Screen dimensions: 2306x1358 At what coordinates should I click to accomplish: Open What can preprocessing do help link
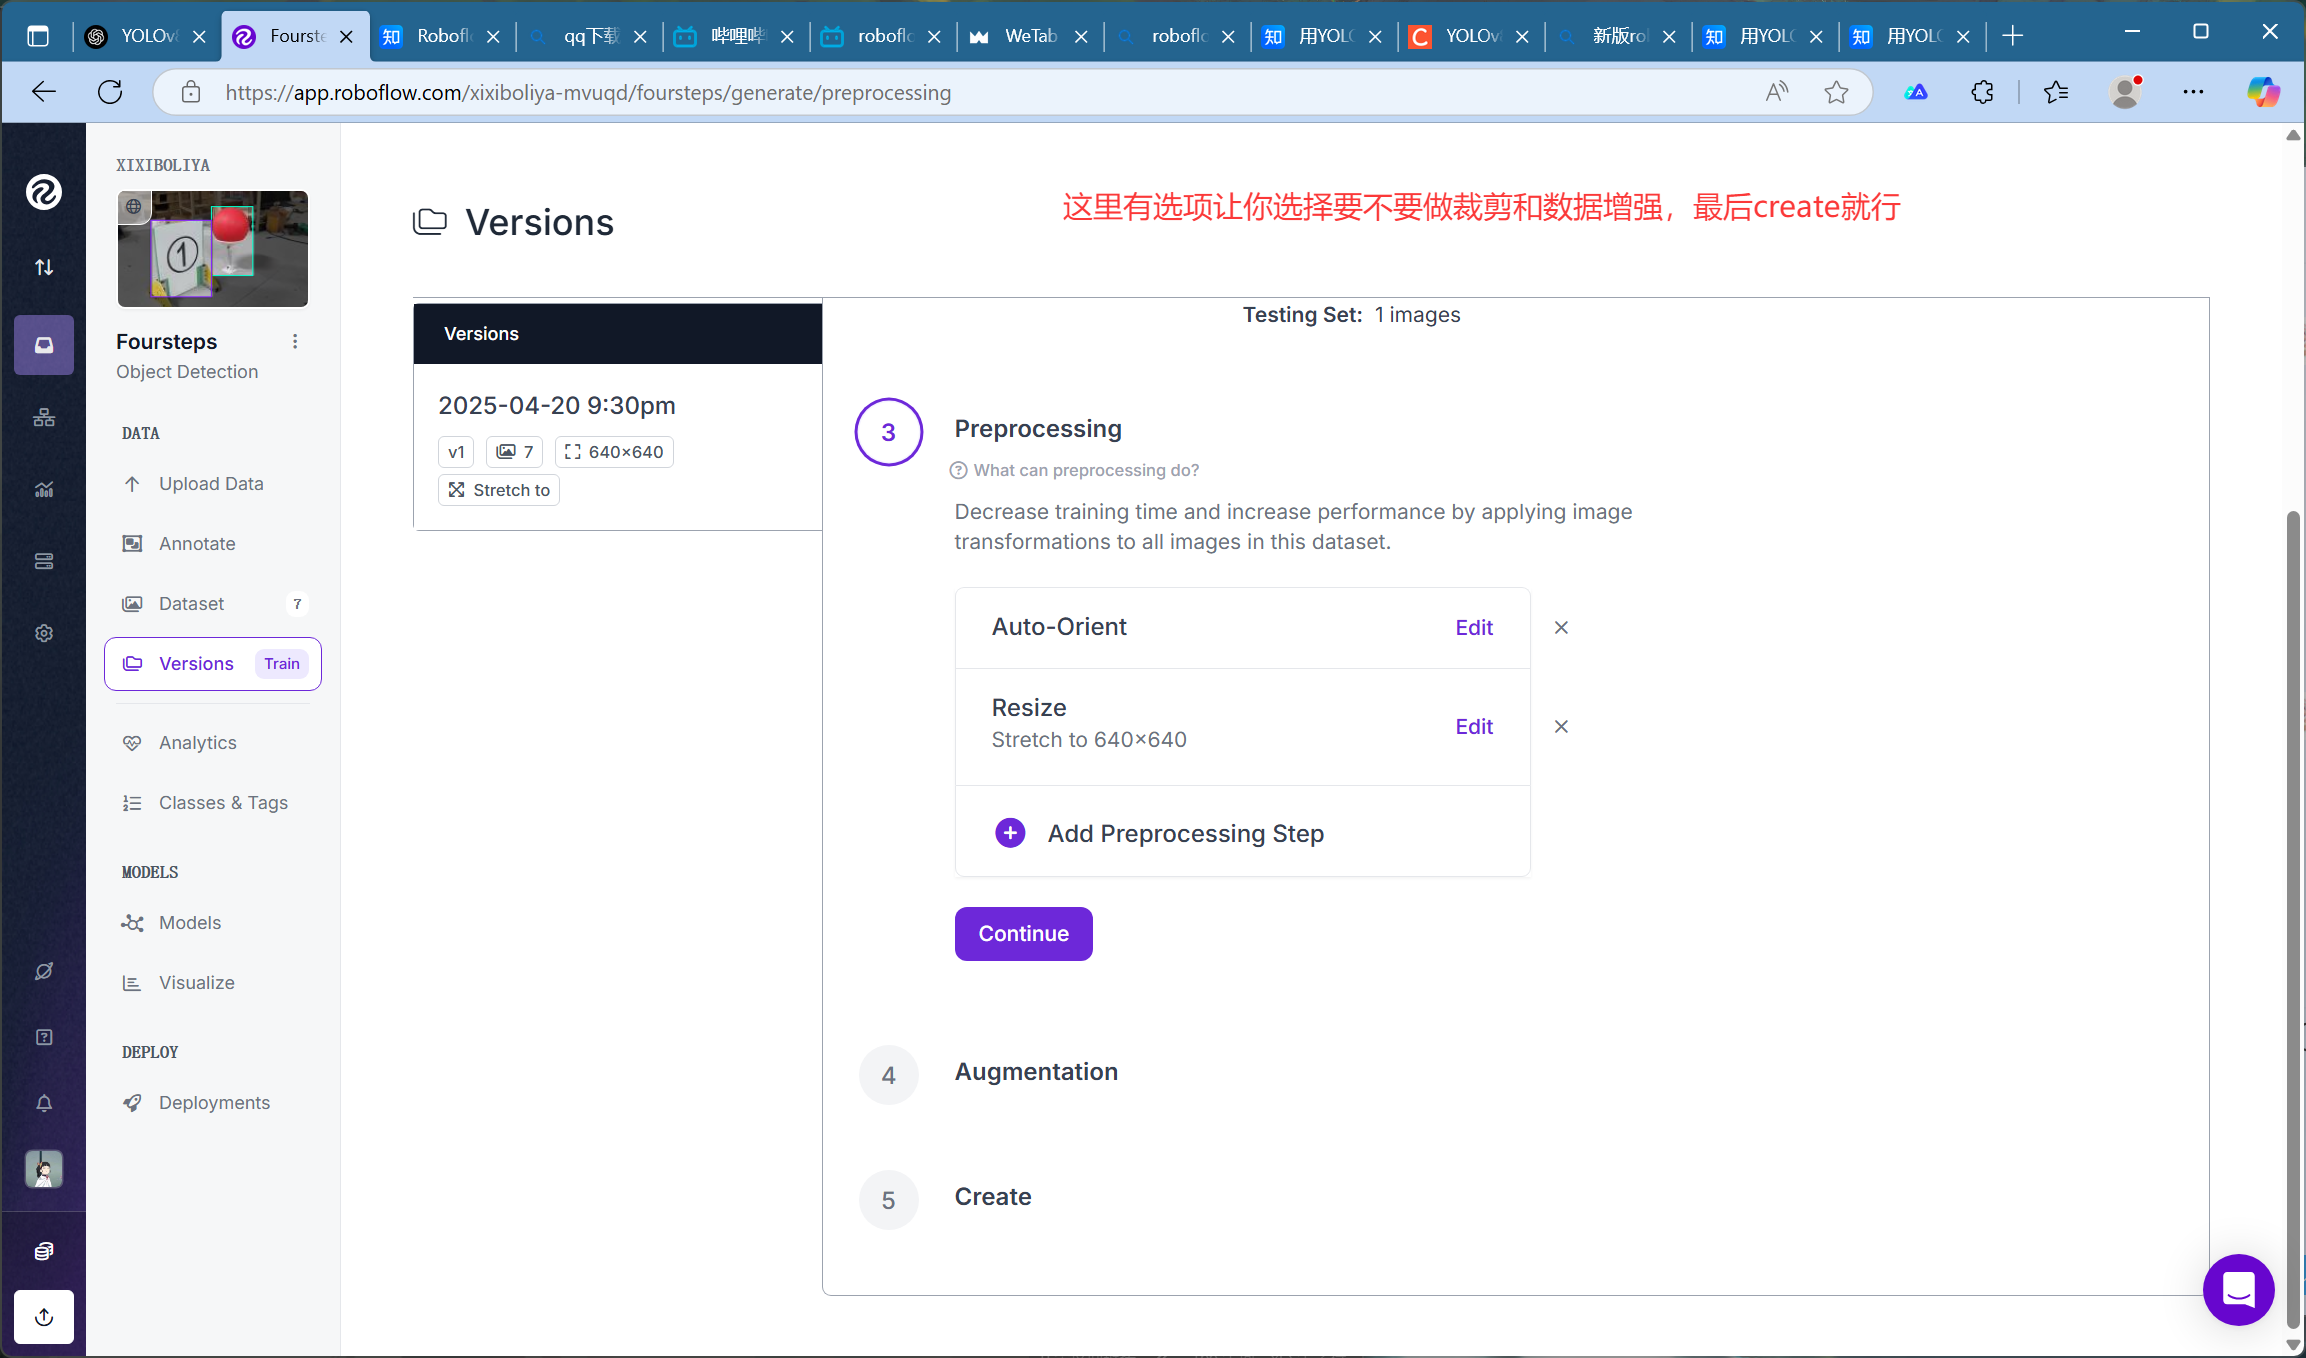[x=1085, y=471]
